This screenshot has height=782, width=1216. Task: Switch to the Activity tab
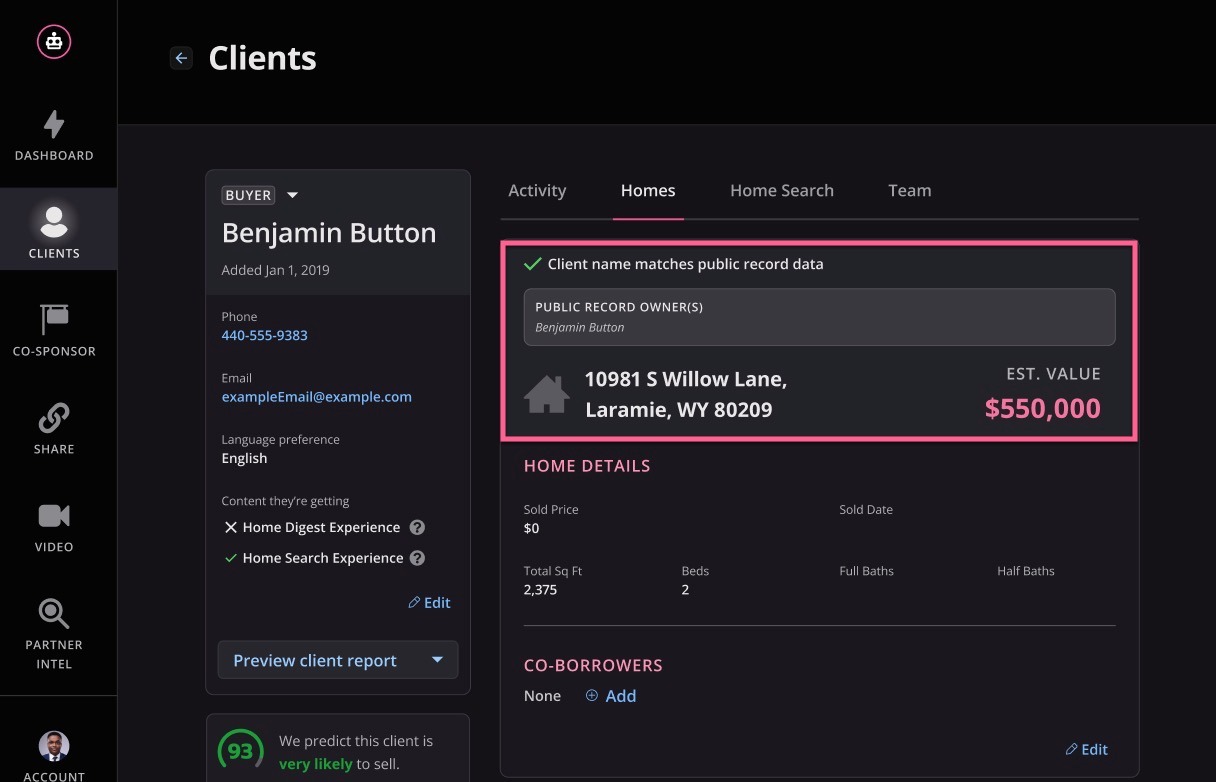537,190
